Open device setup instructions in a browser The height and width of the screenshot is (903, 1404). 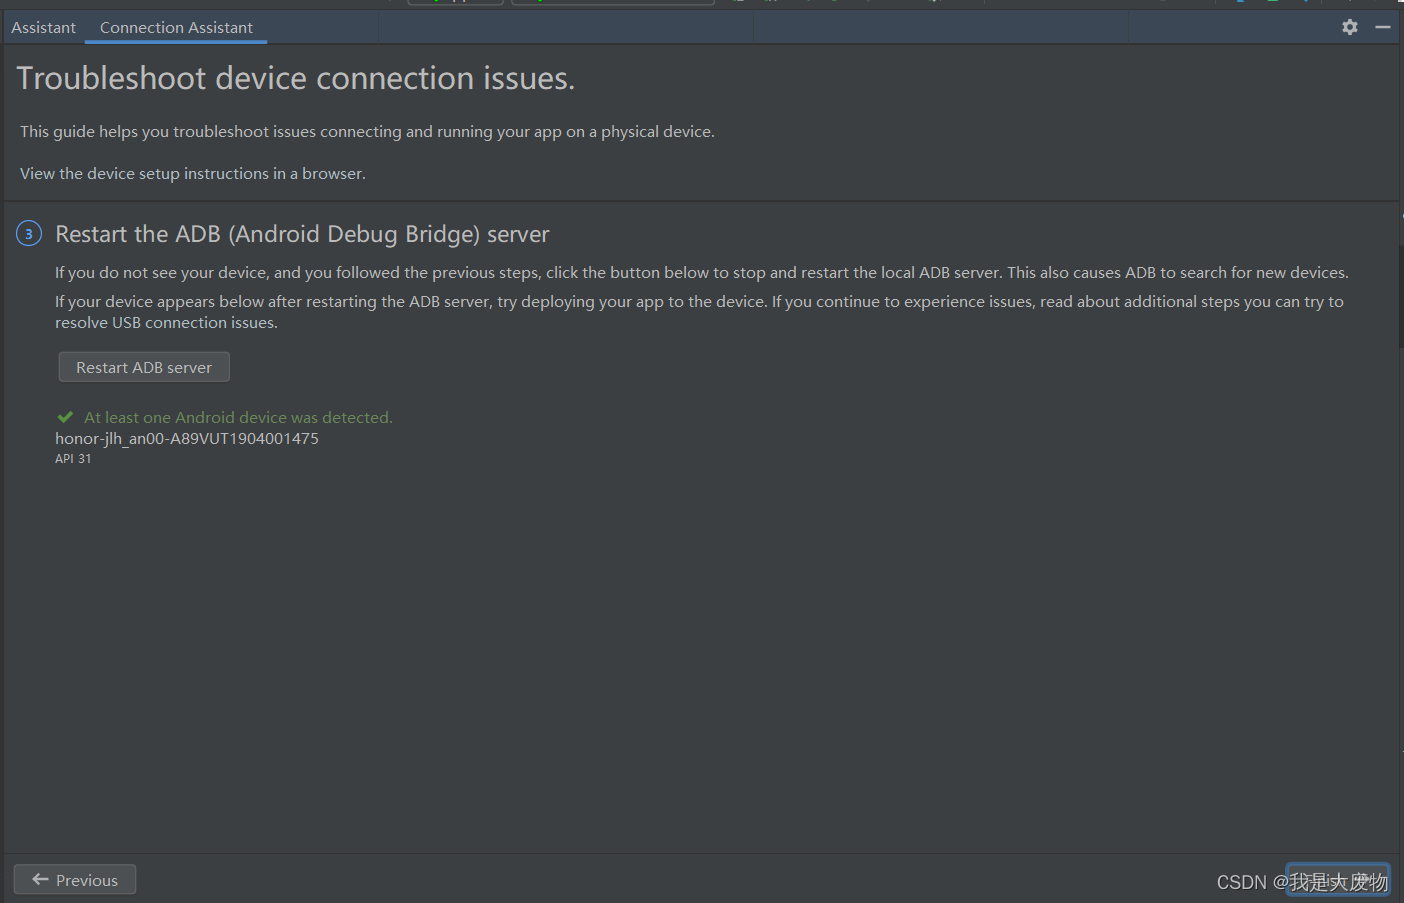tap(191, 173)
